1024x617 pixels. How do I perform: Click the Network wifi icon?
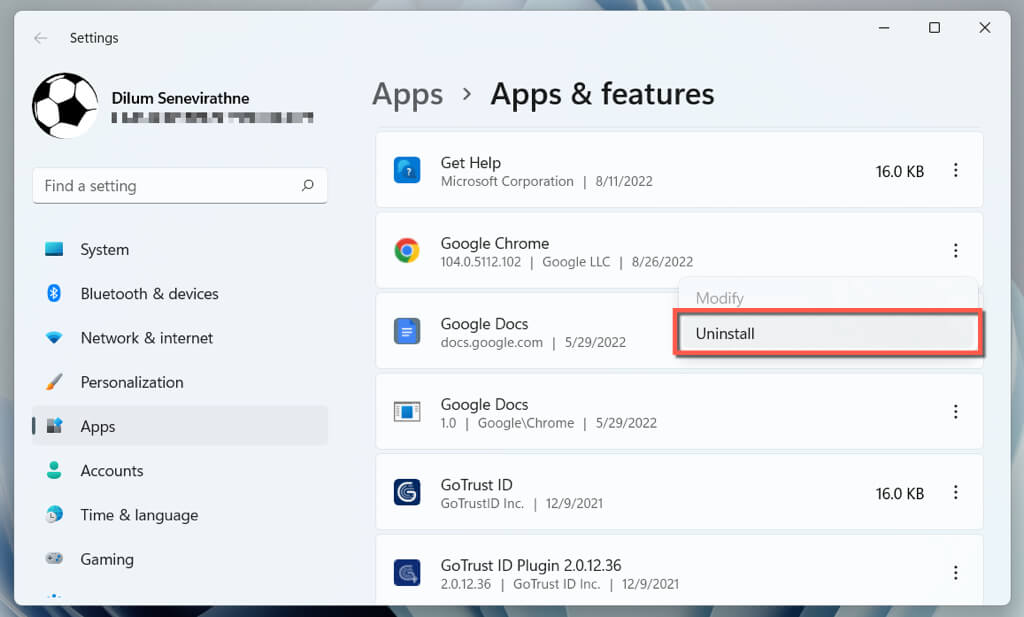pyautogui.click(x=54, y=338)
